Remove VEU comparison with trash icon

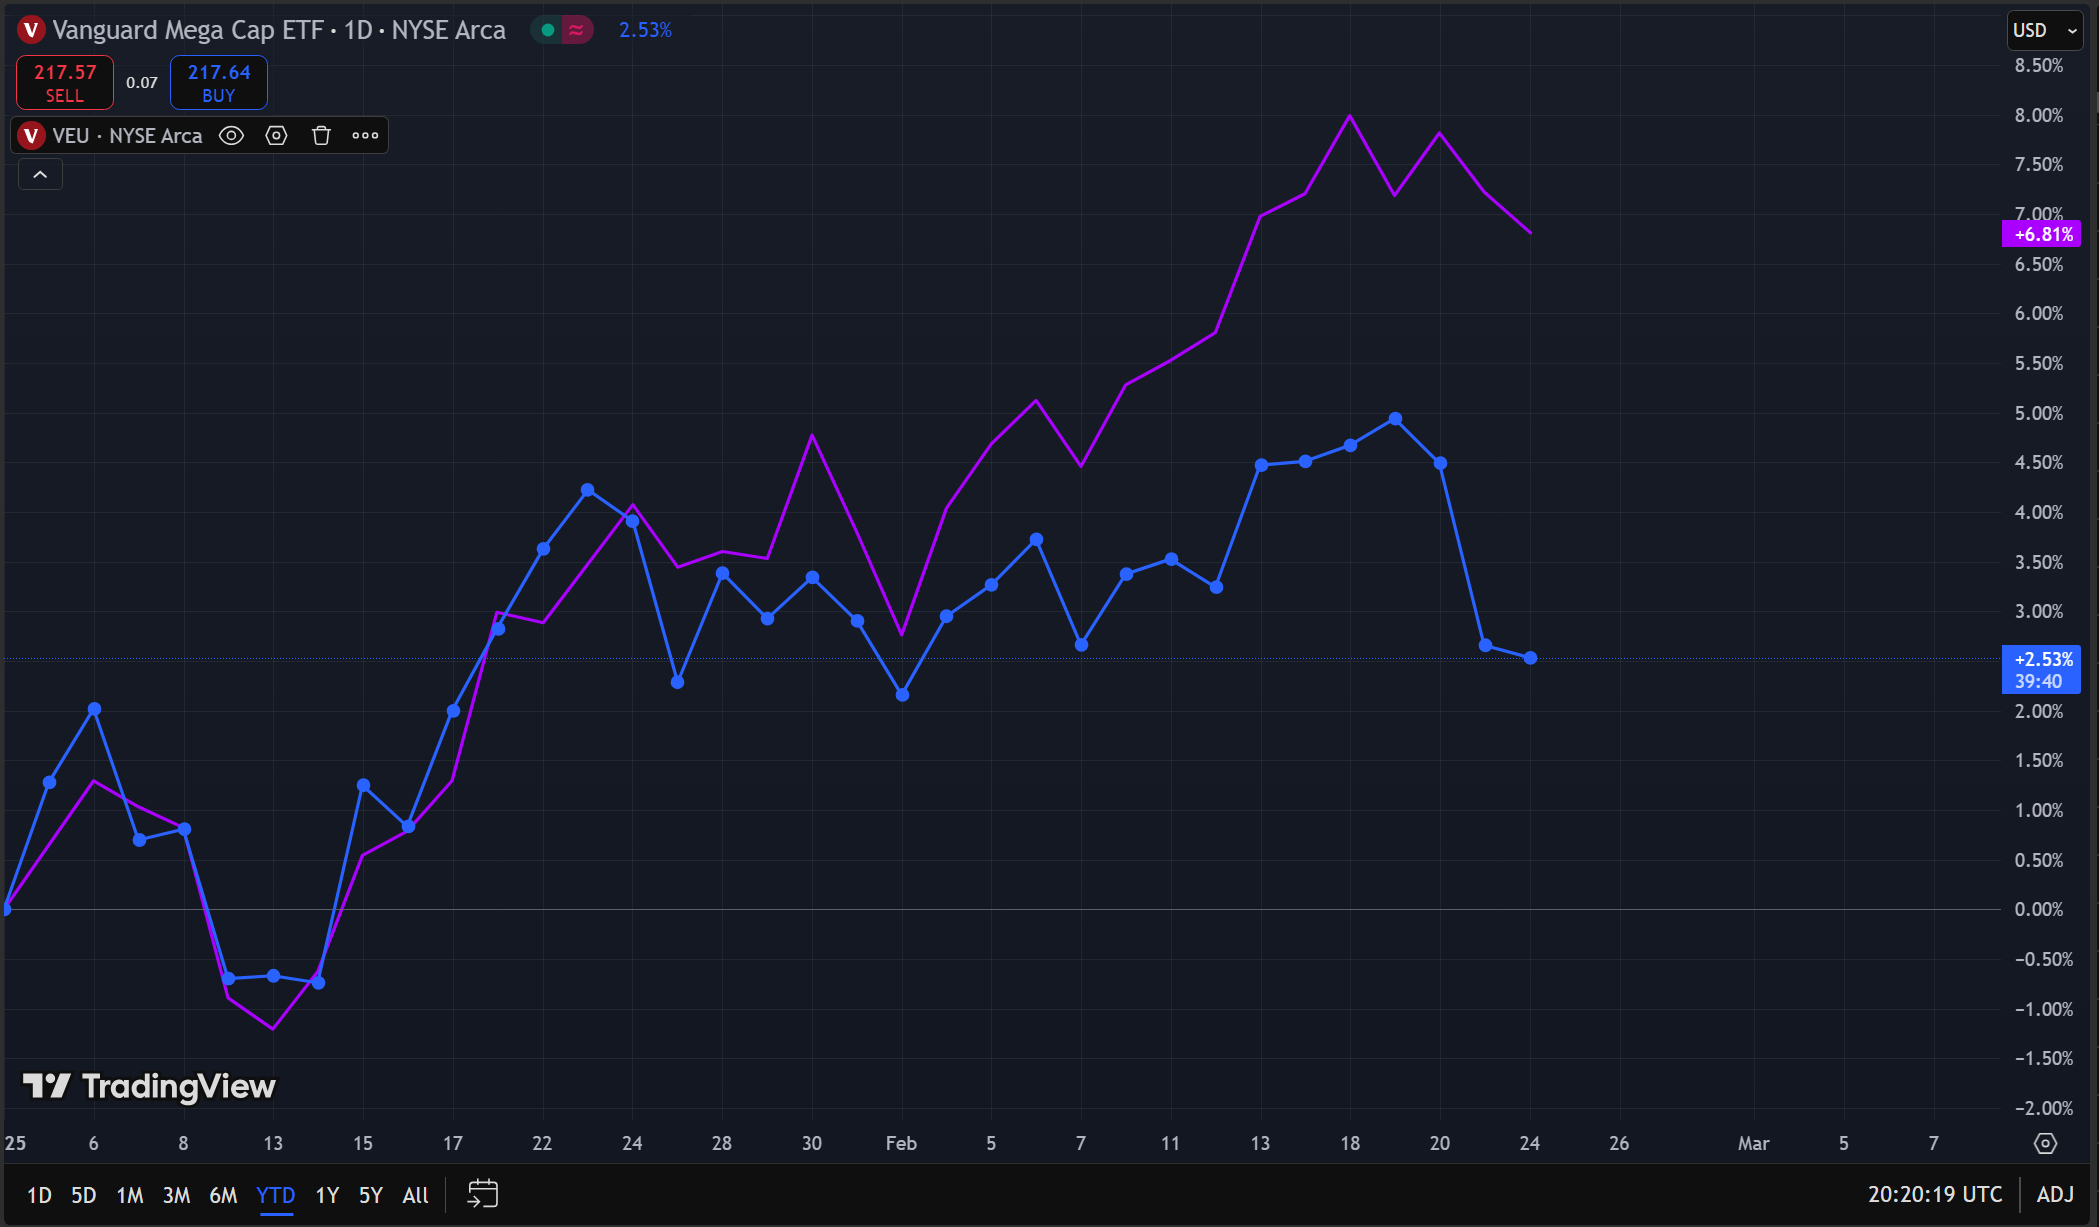321,136
